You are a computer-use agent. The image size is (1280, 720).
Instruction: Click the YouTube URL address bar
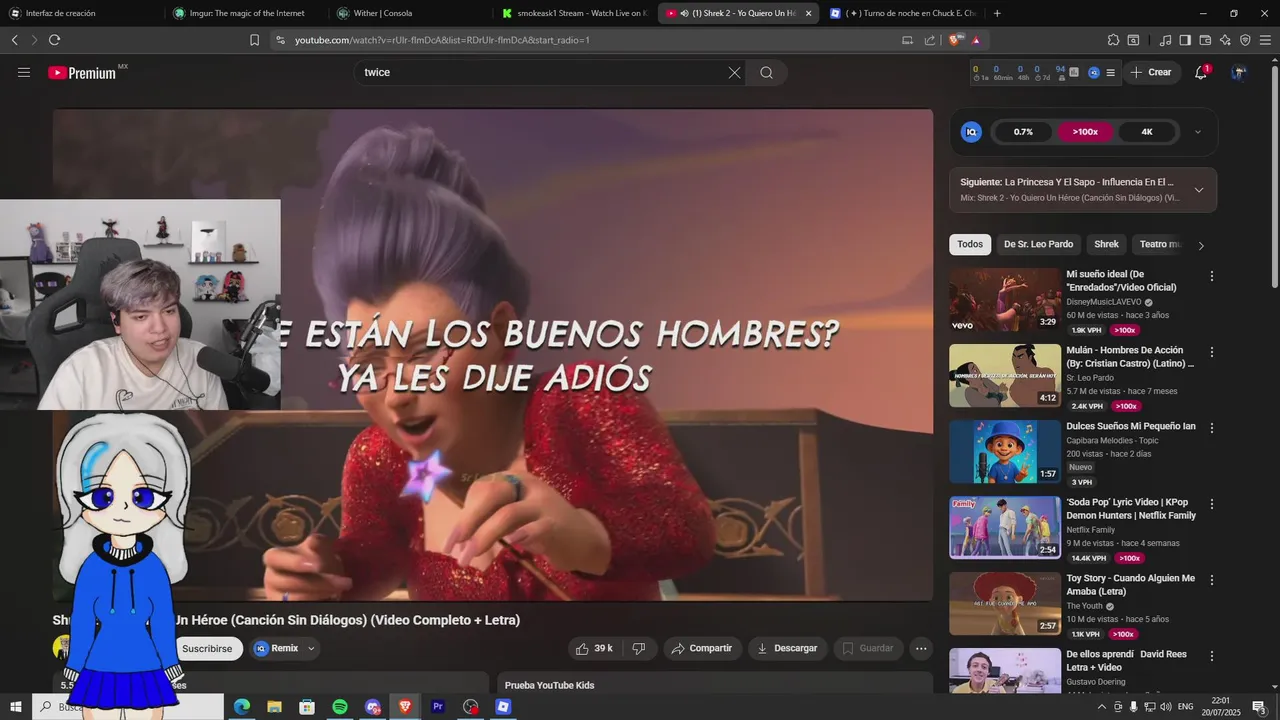pyautogui.click(x=590, y=40)
